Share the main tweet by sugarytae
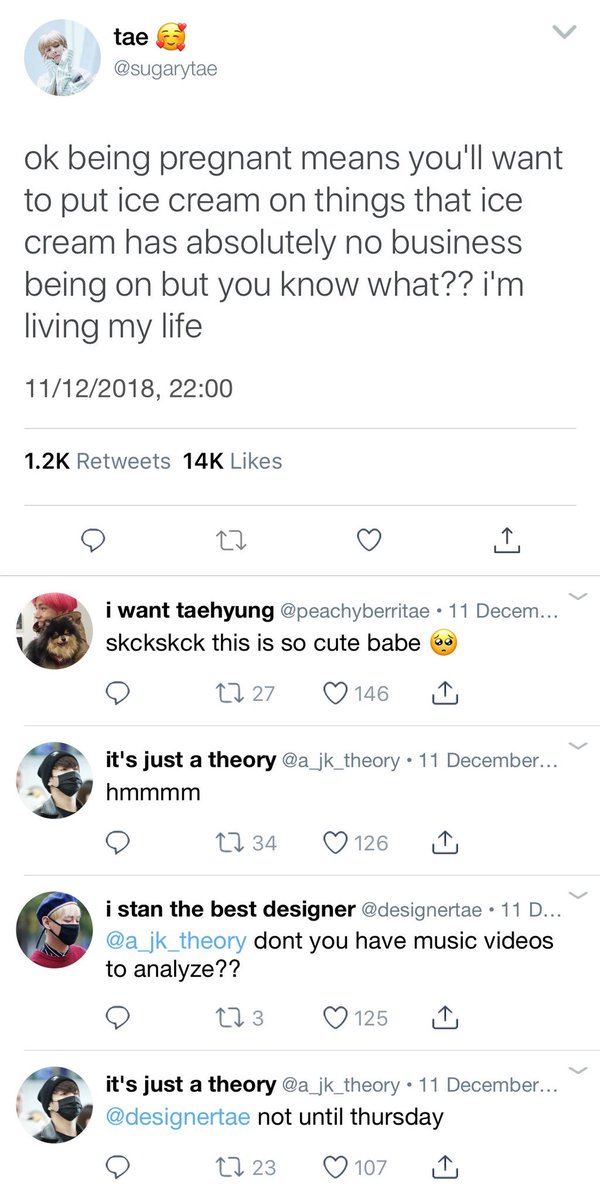The height and width of the screenshot is (1200, 600). point(507,540)
